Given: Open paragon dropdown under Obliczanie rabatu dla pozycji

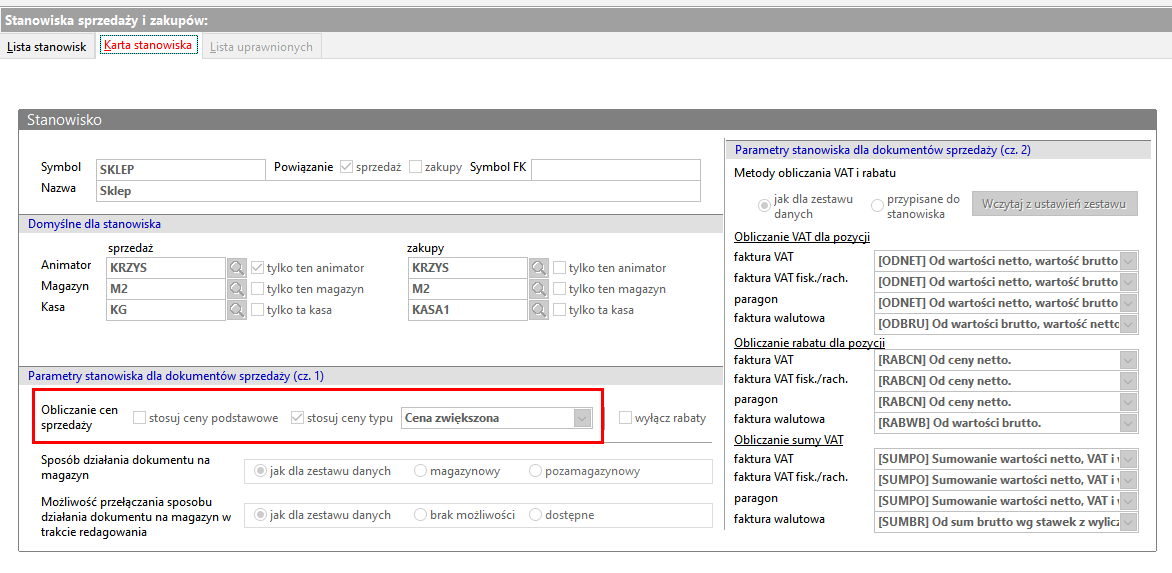Looking at the screenshot, I should click(1129, 402).
